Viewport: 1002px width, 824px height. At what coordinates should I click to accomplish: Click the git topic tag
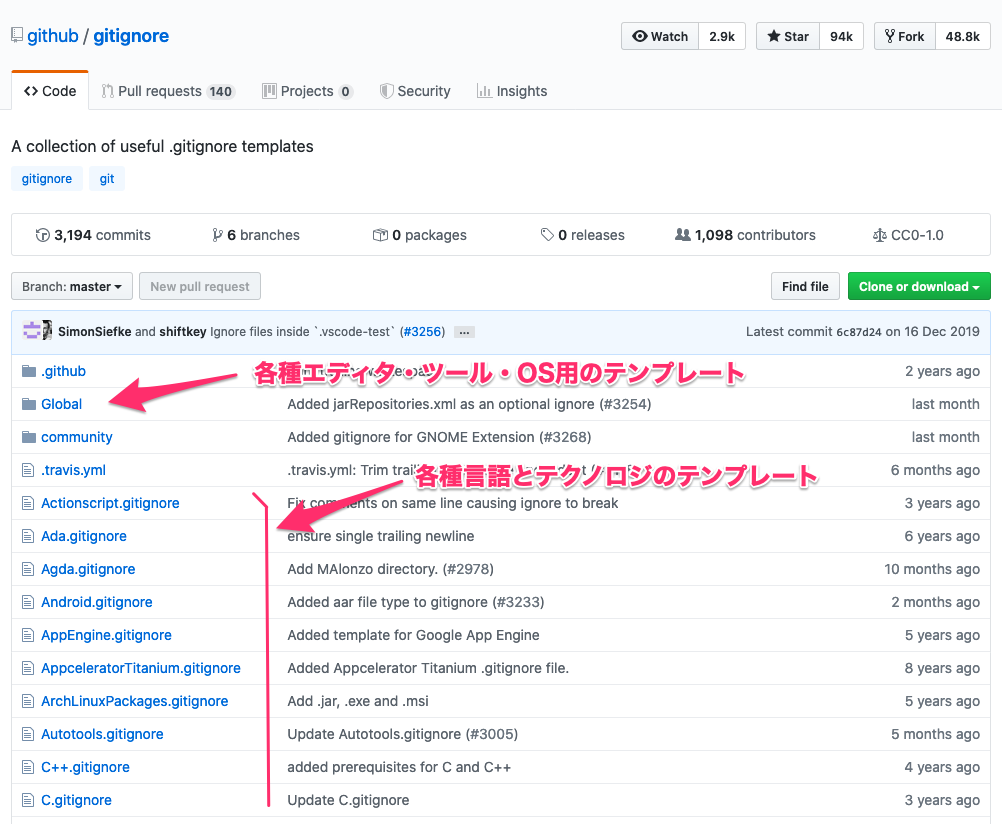click(x=107, y=178)
